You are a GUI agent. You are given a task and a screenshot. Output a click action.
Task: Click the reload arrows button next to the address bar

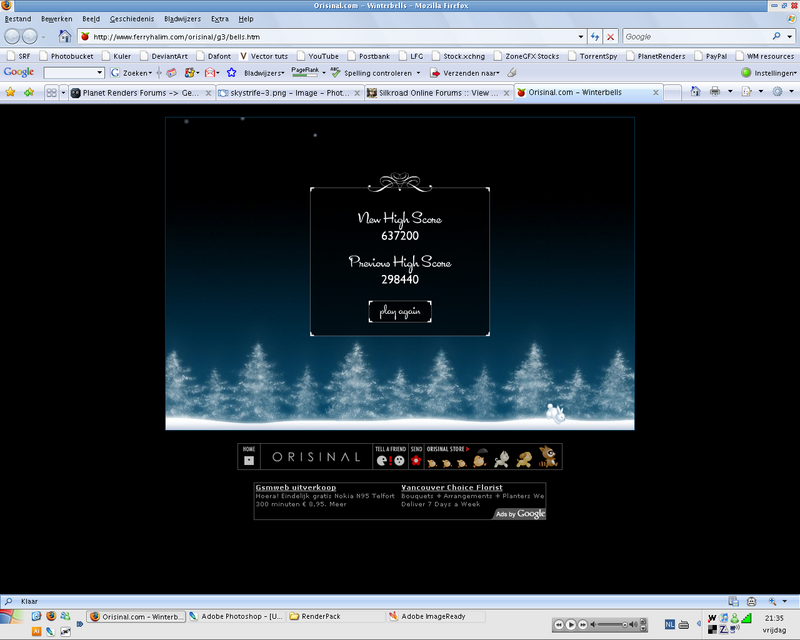pyautogui.click(x=595, y=37)
